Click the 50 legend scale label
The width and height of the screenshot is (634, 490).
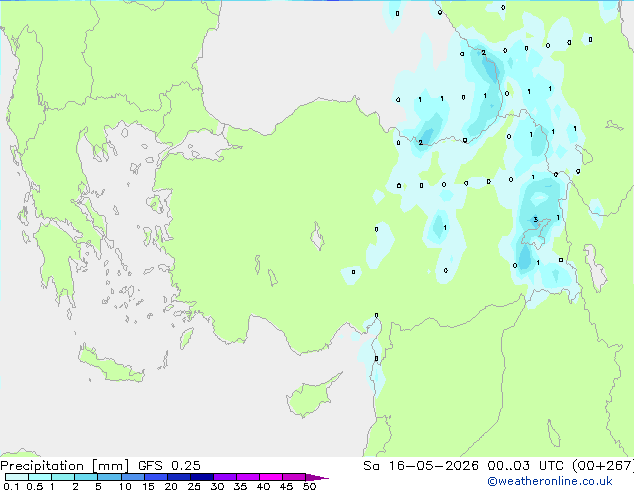point(310,486)
